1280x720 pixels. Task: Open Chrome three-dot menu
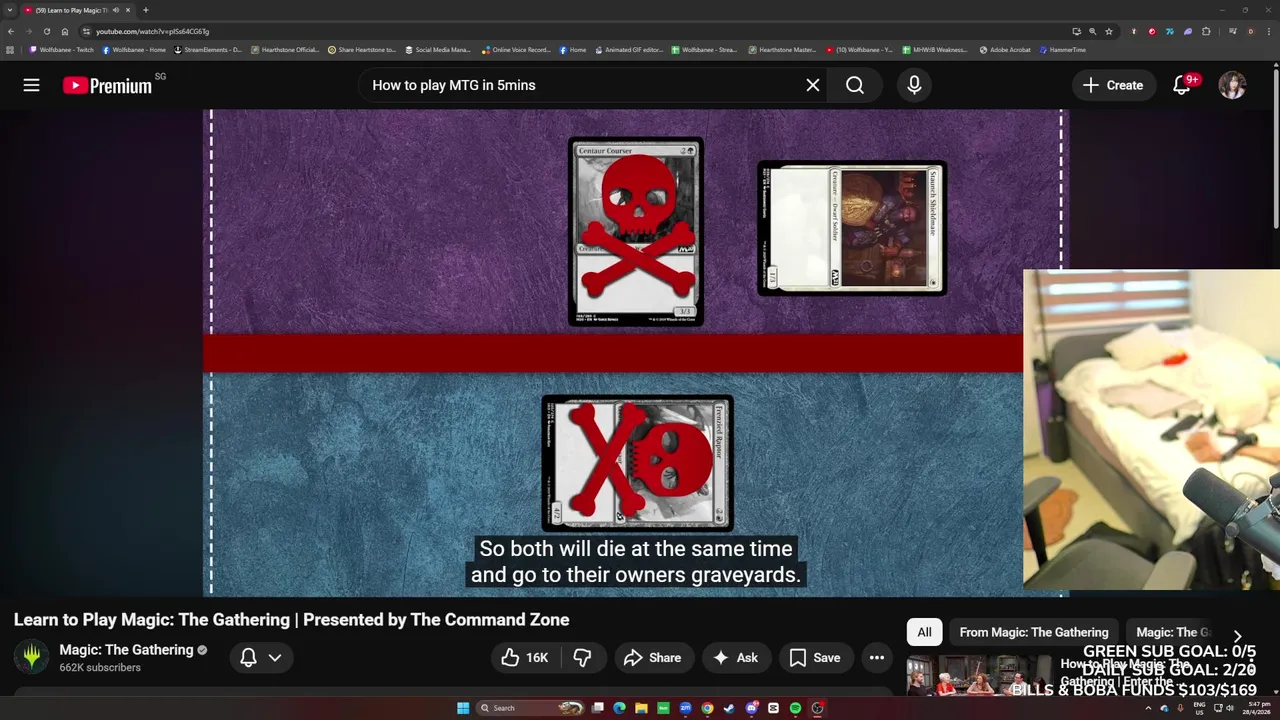pyautogui.click(x=1268, y=31)
